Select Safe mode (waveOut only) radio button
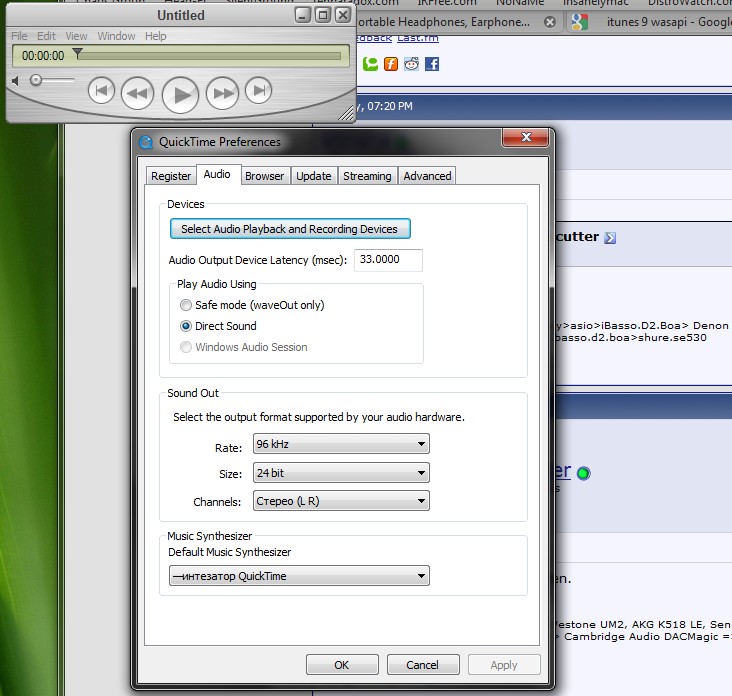The image size is (732, 696). 186,305
